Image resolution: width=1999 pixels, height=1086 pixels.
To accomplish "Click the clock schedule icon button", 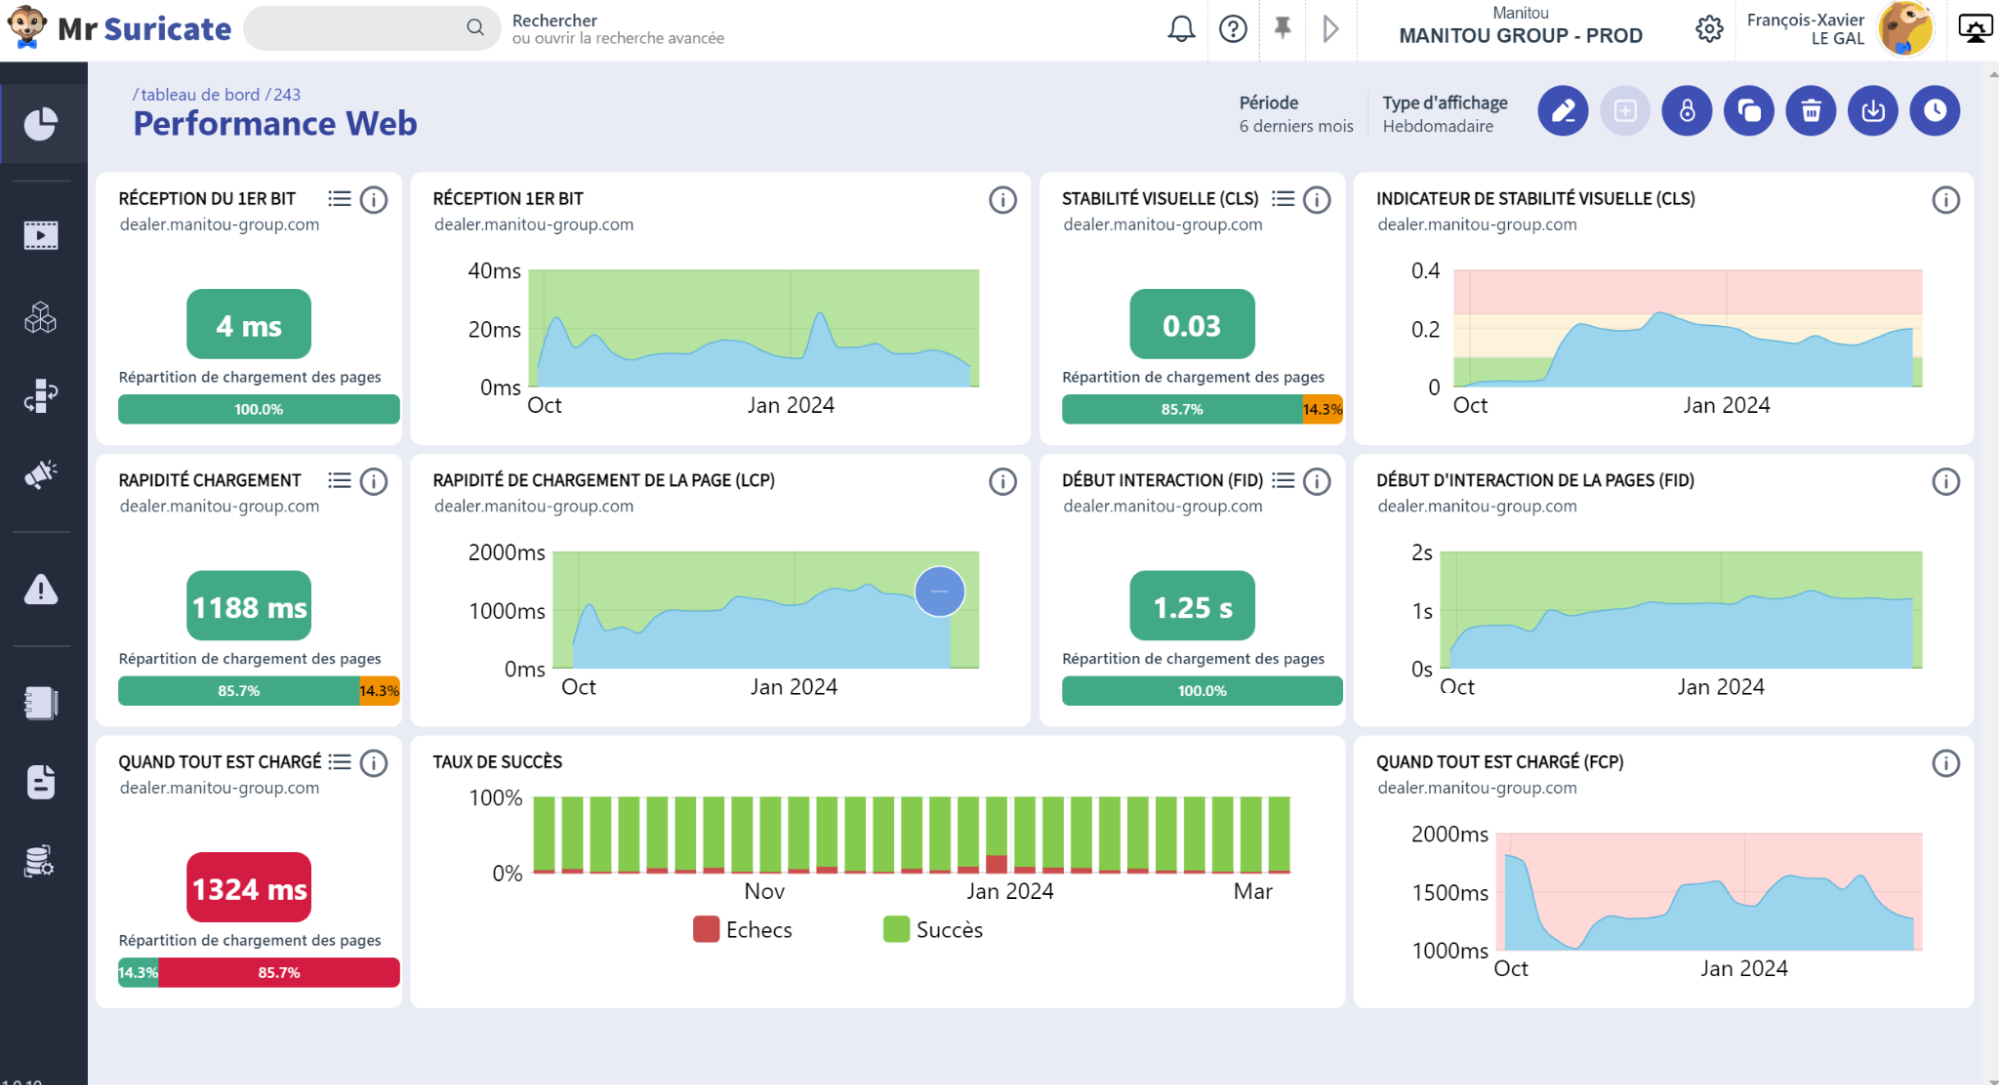I will (1935, 111).
